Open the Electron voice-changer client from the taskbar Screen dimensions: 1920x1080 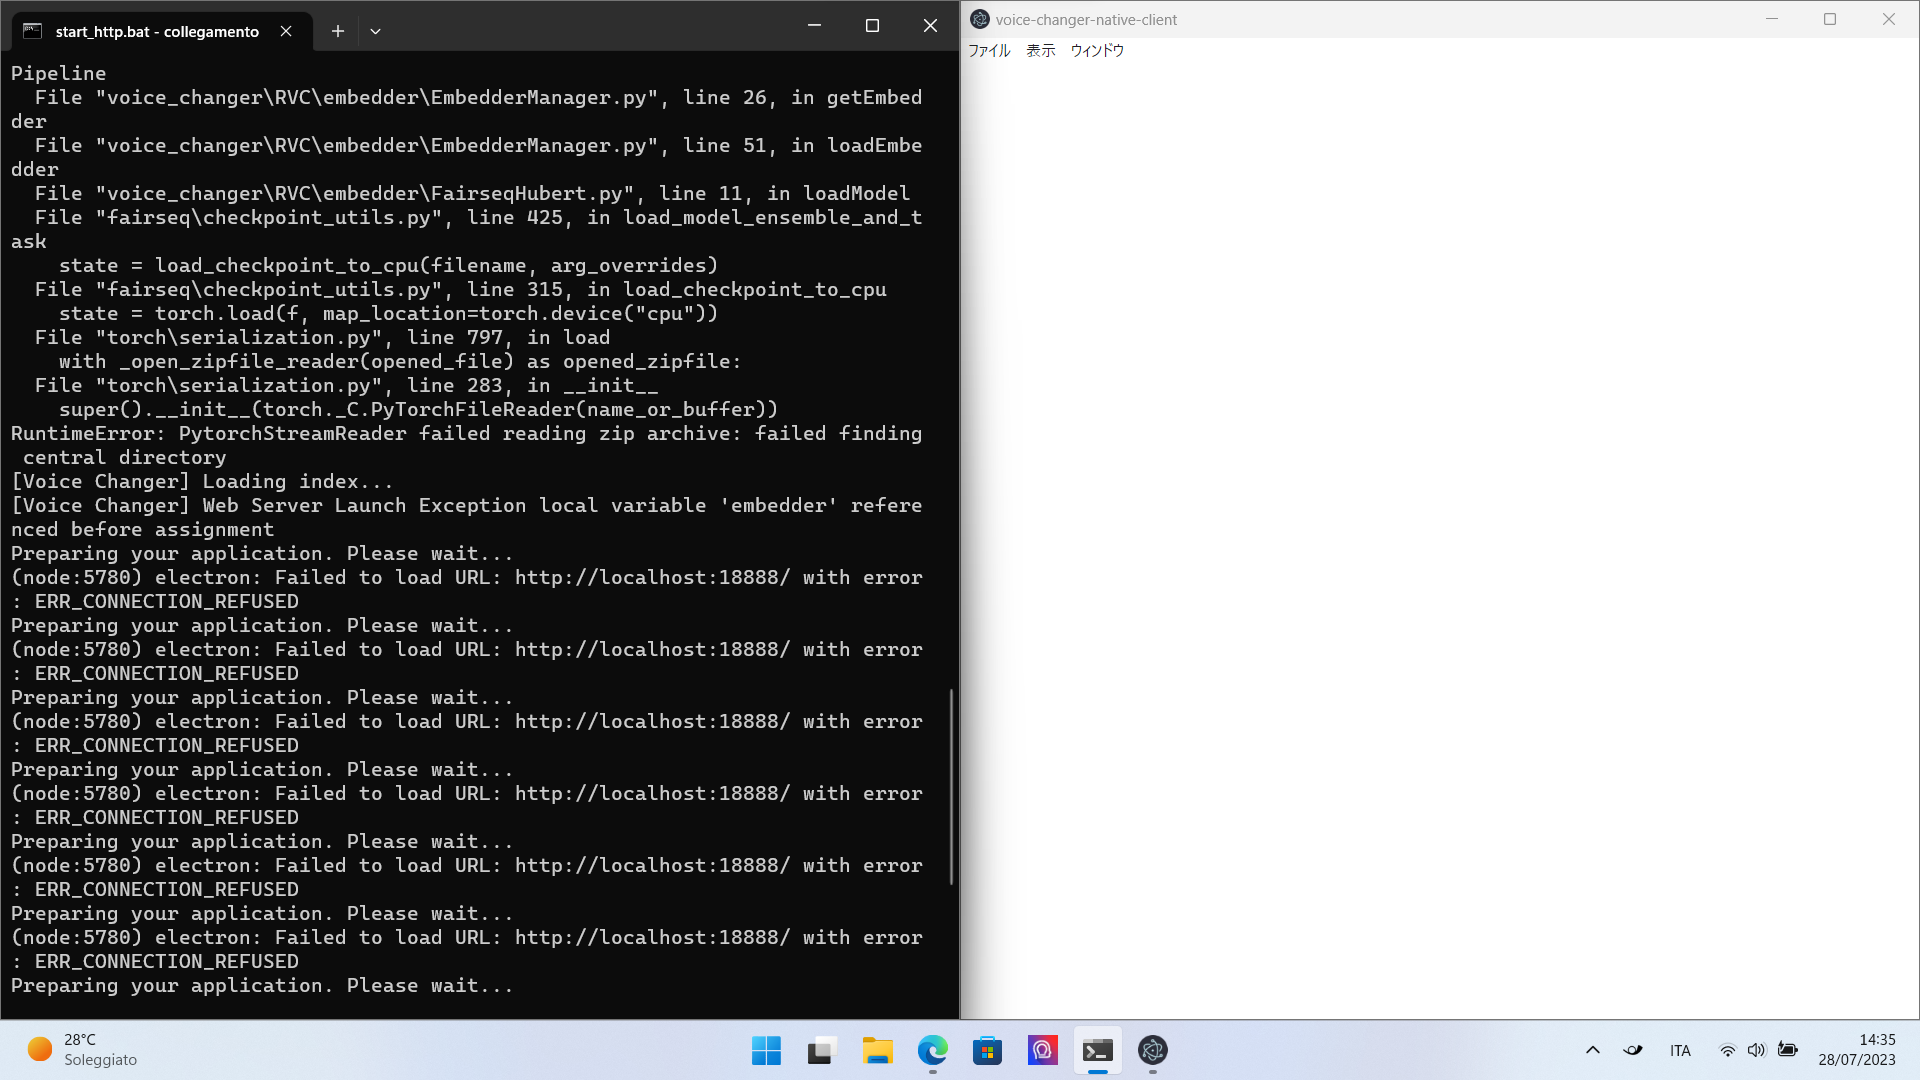click(1154, 1051)
